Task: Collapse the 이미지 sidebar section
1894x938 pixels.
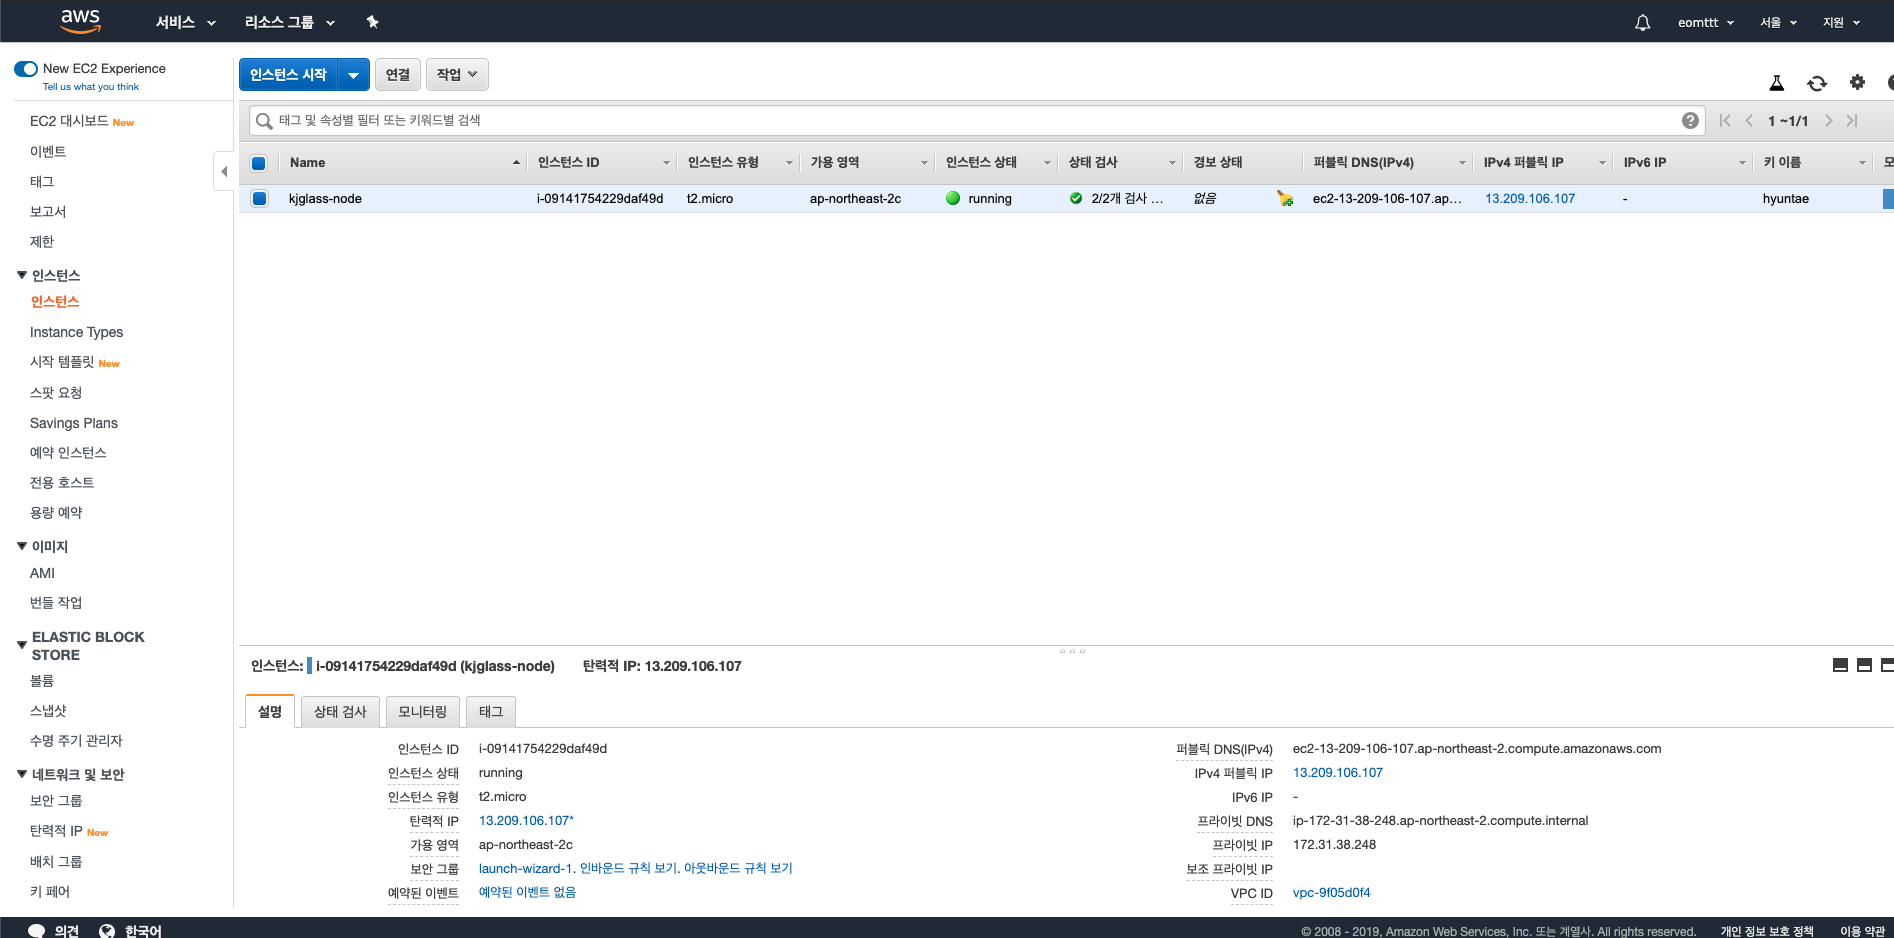Action: coord(22,546)
